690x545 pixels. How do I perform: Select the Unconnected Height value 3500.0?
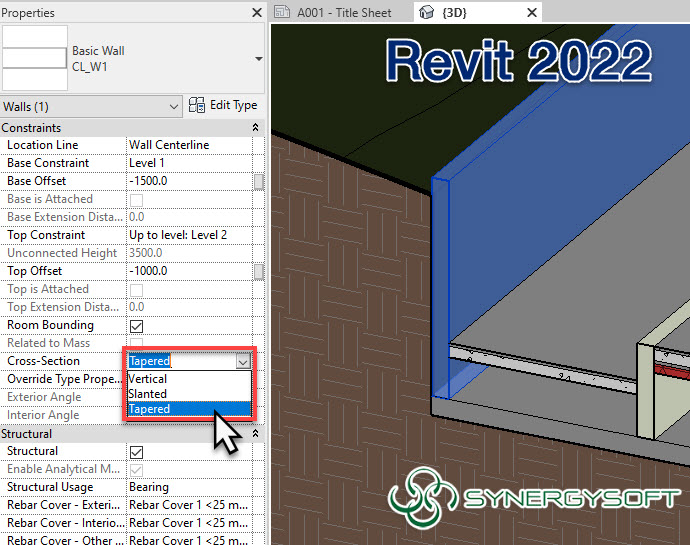coord(146,253)
